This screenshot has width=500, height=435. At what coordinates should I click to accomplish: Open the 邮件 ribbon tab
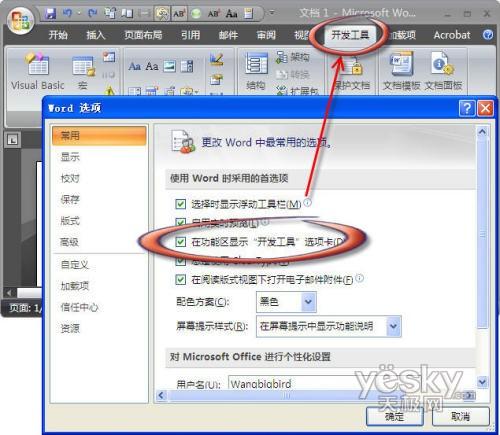(x=228, y=35)
